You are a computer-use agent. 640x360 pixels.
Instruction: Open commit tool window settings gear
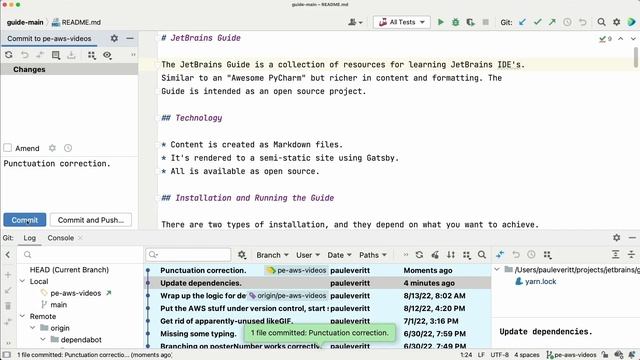114,38
